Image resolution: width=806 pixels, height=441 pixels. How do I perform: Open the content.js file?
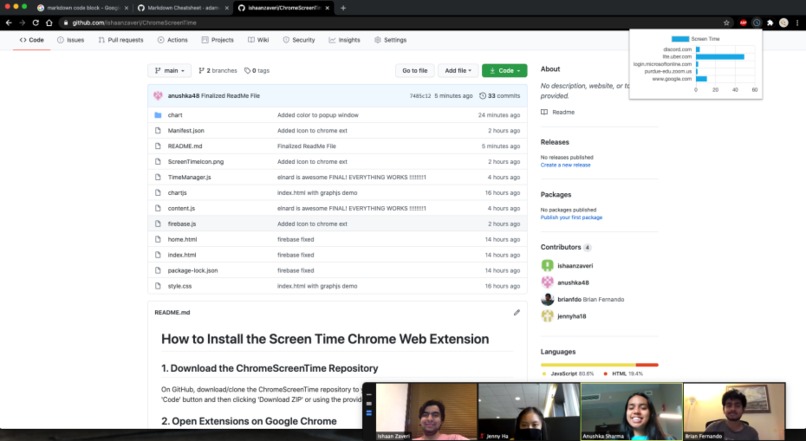coord(181,208)
